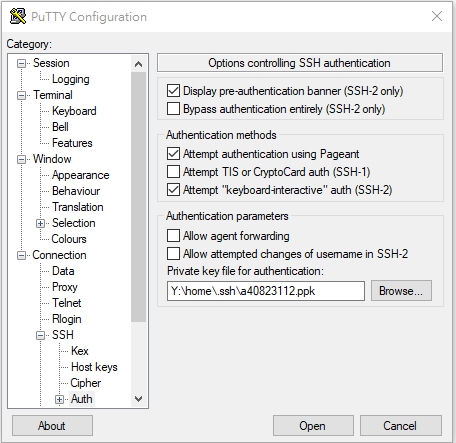This screenshot has height=443, width=456.
Task: Click the Category tree scrollbar thumb
Action: pyautogui.click(x=138, y=197)
